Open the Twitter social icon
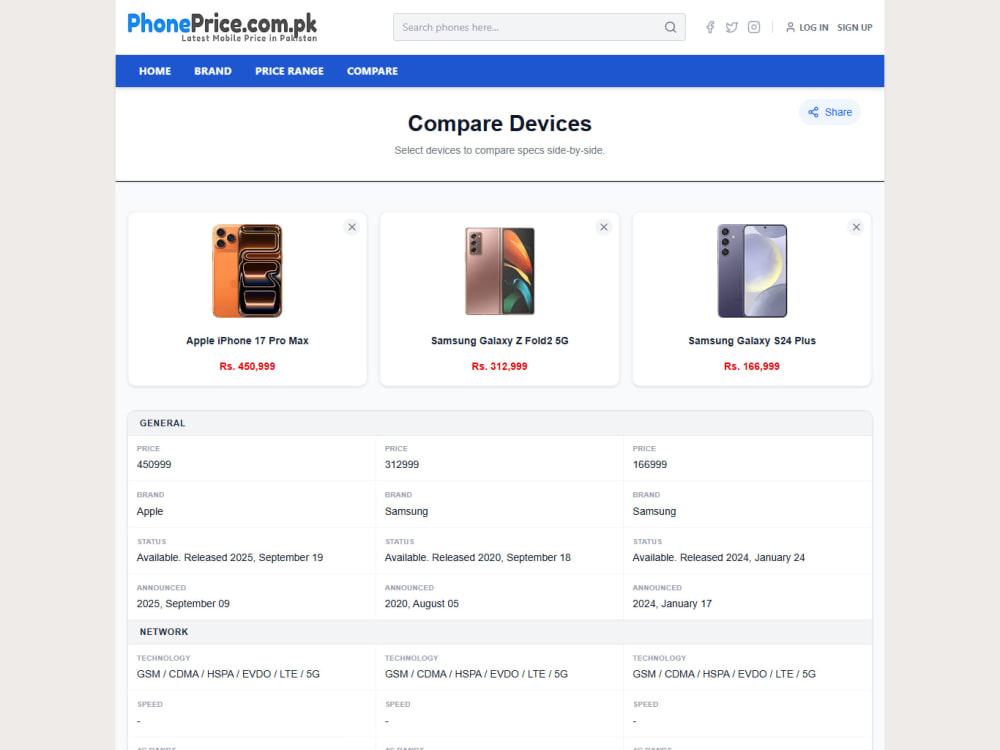The image size is (1000, 750). (732, 27)
